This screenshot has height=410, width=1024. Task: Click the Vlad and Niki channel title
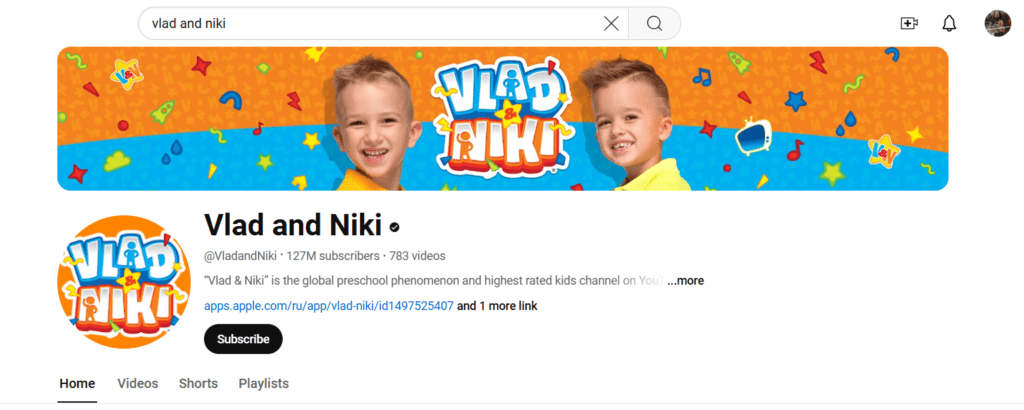click(x=293, y=226)
